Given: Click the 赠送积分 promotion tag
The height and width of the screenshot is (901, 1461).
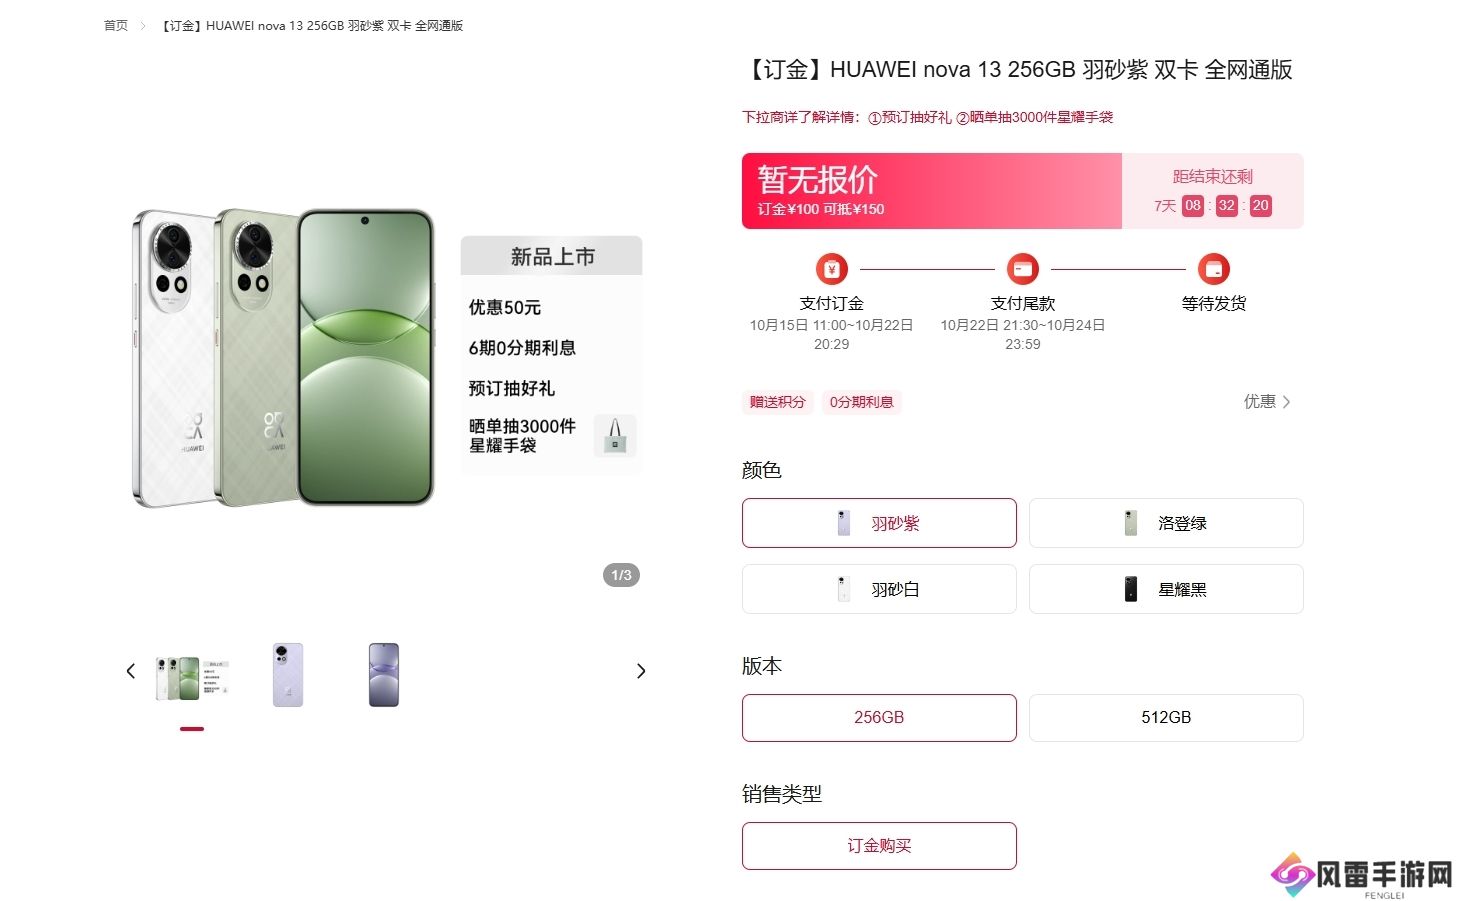Looking at the screenshot, I should tap(777, 402).
